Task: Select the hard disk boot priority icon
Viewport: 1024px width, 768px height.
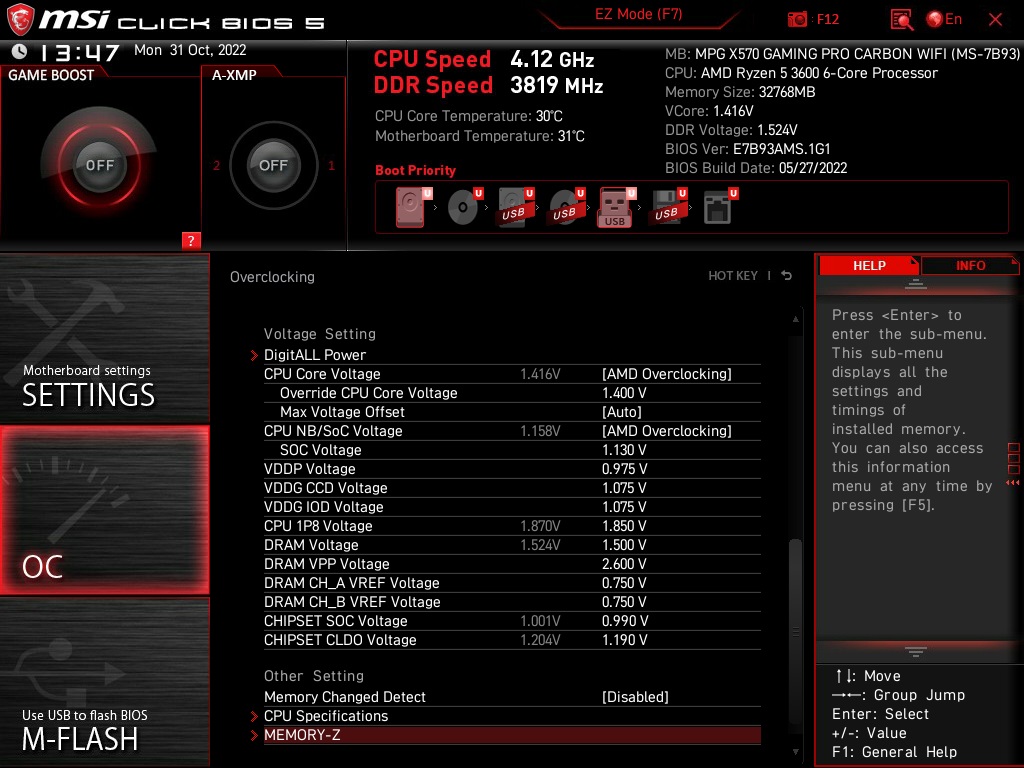Action: (x=411, y=207)
